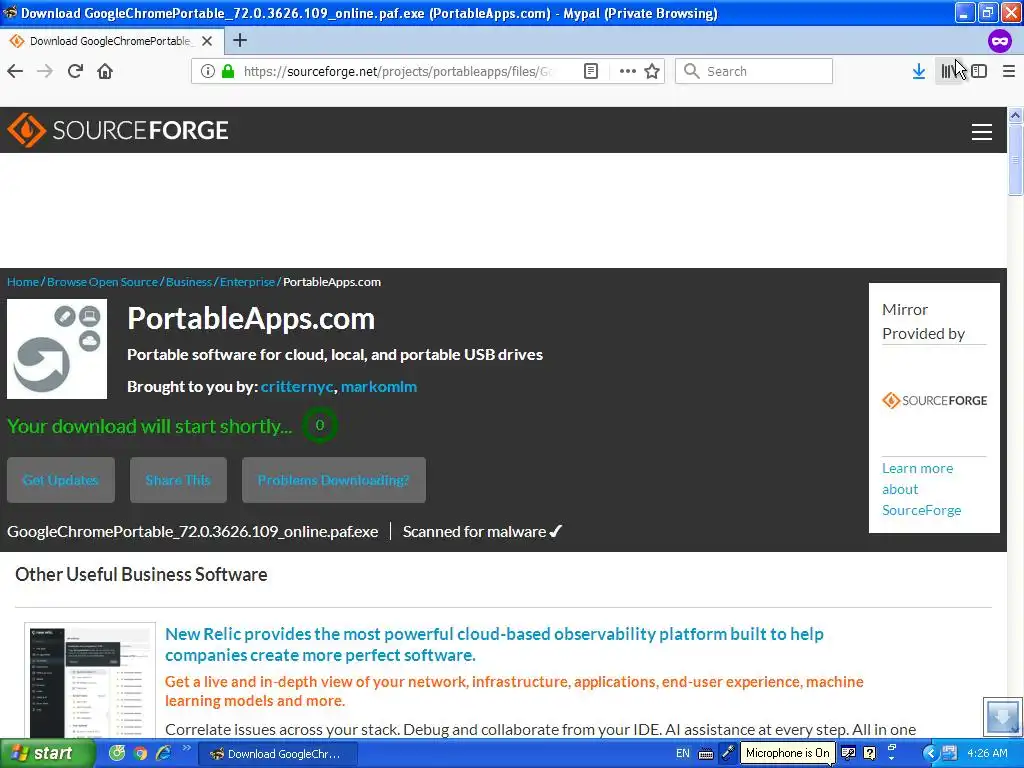Click the 4:26 AM taskbar clock

987,754
